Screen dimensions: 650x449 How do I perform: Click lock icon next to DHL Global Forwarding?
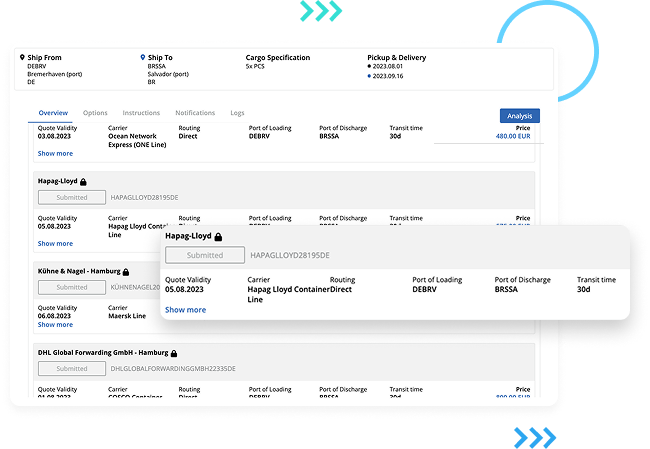[x=173, y=353]
